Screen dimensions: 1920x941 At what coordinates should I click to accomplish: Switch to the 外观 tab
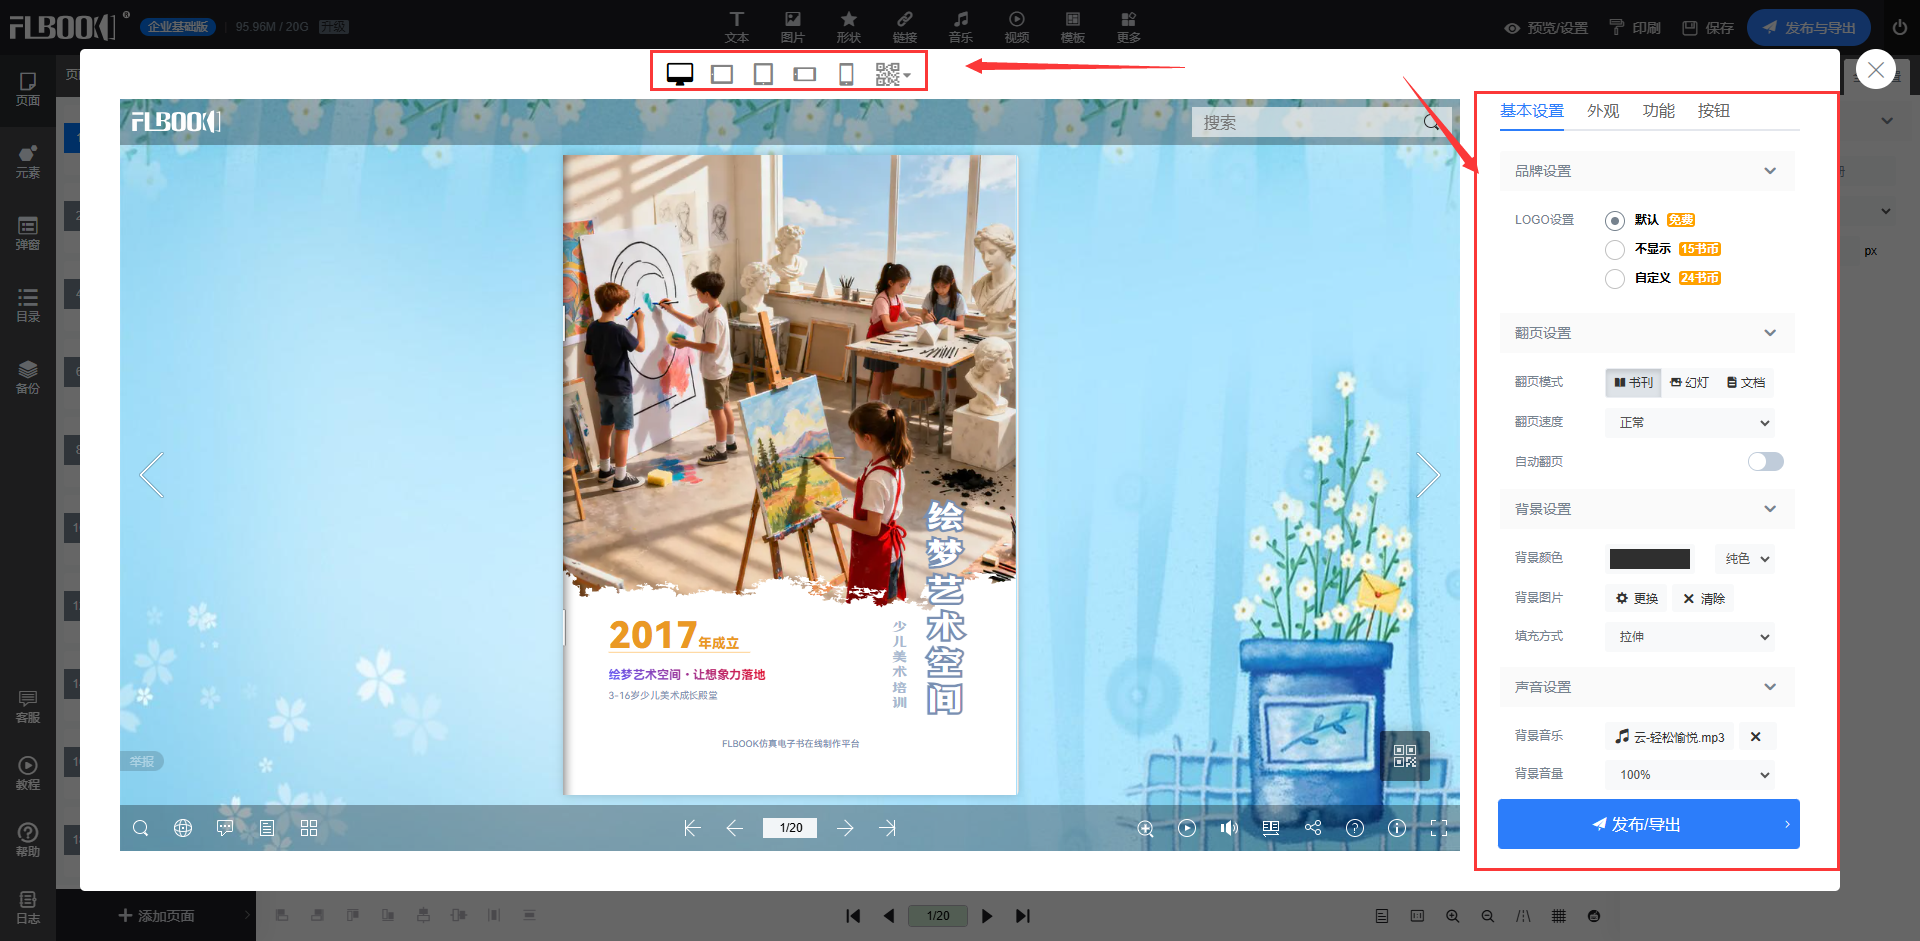click(x=1602, y=111)
